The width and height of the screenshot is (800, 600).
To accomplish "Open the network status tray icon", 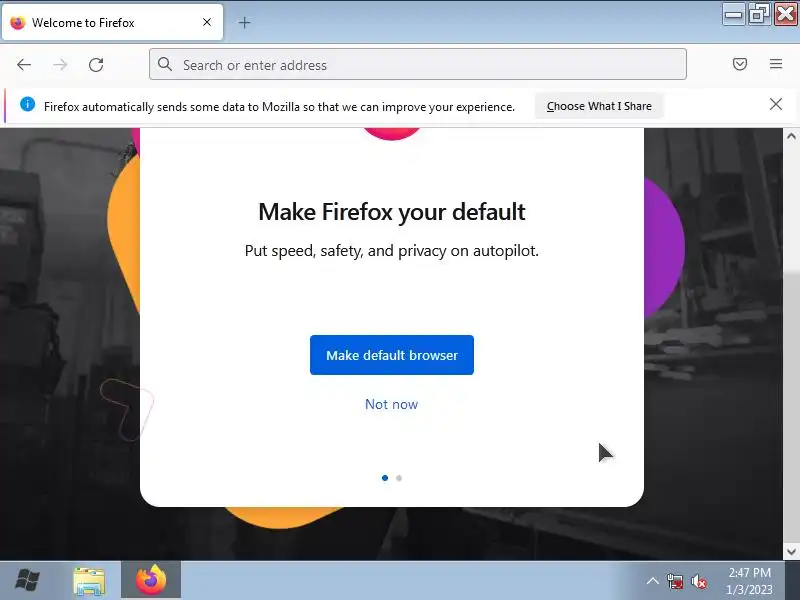I will click(674, 581).
